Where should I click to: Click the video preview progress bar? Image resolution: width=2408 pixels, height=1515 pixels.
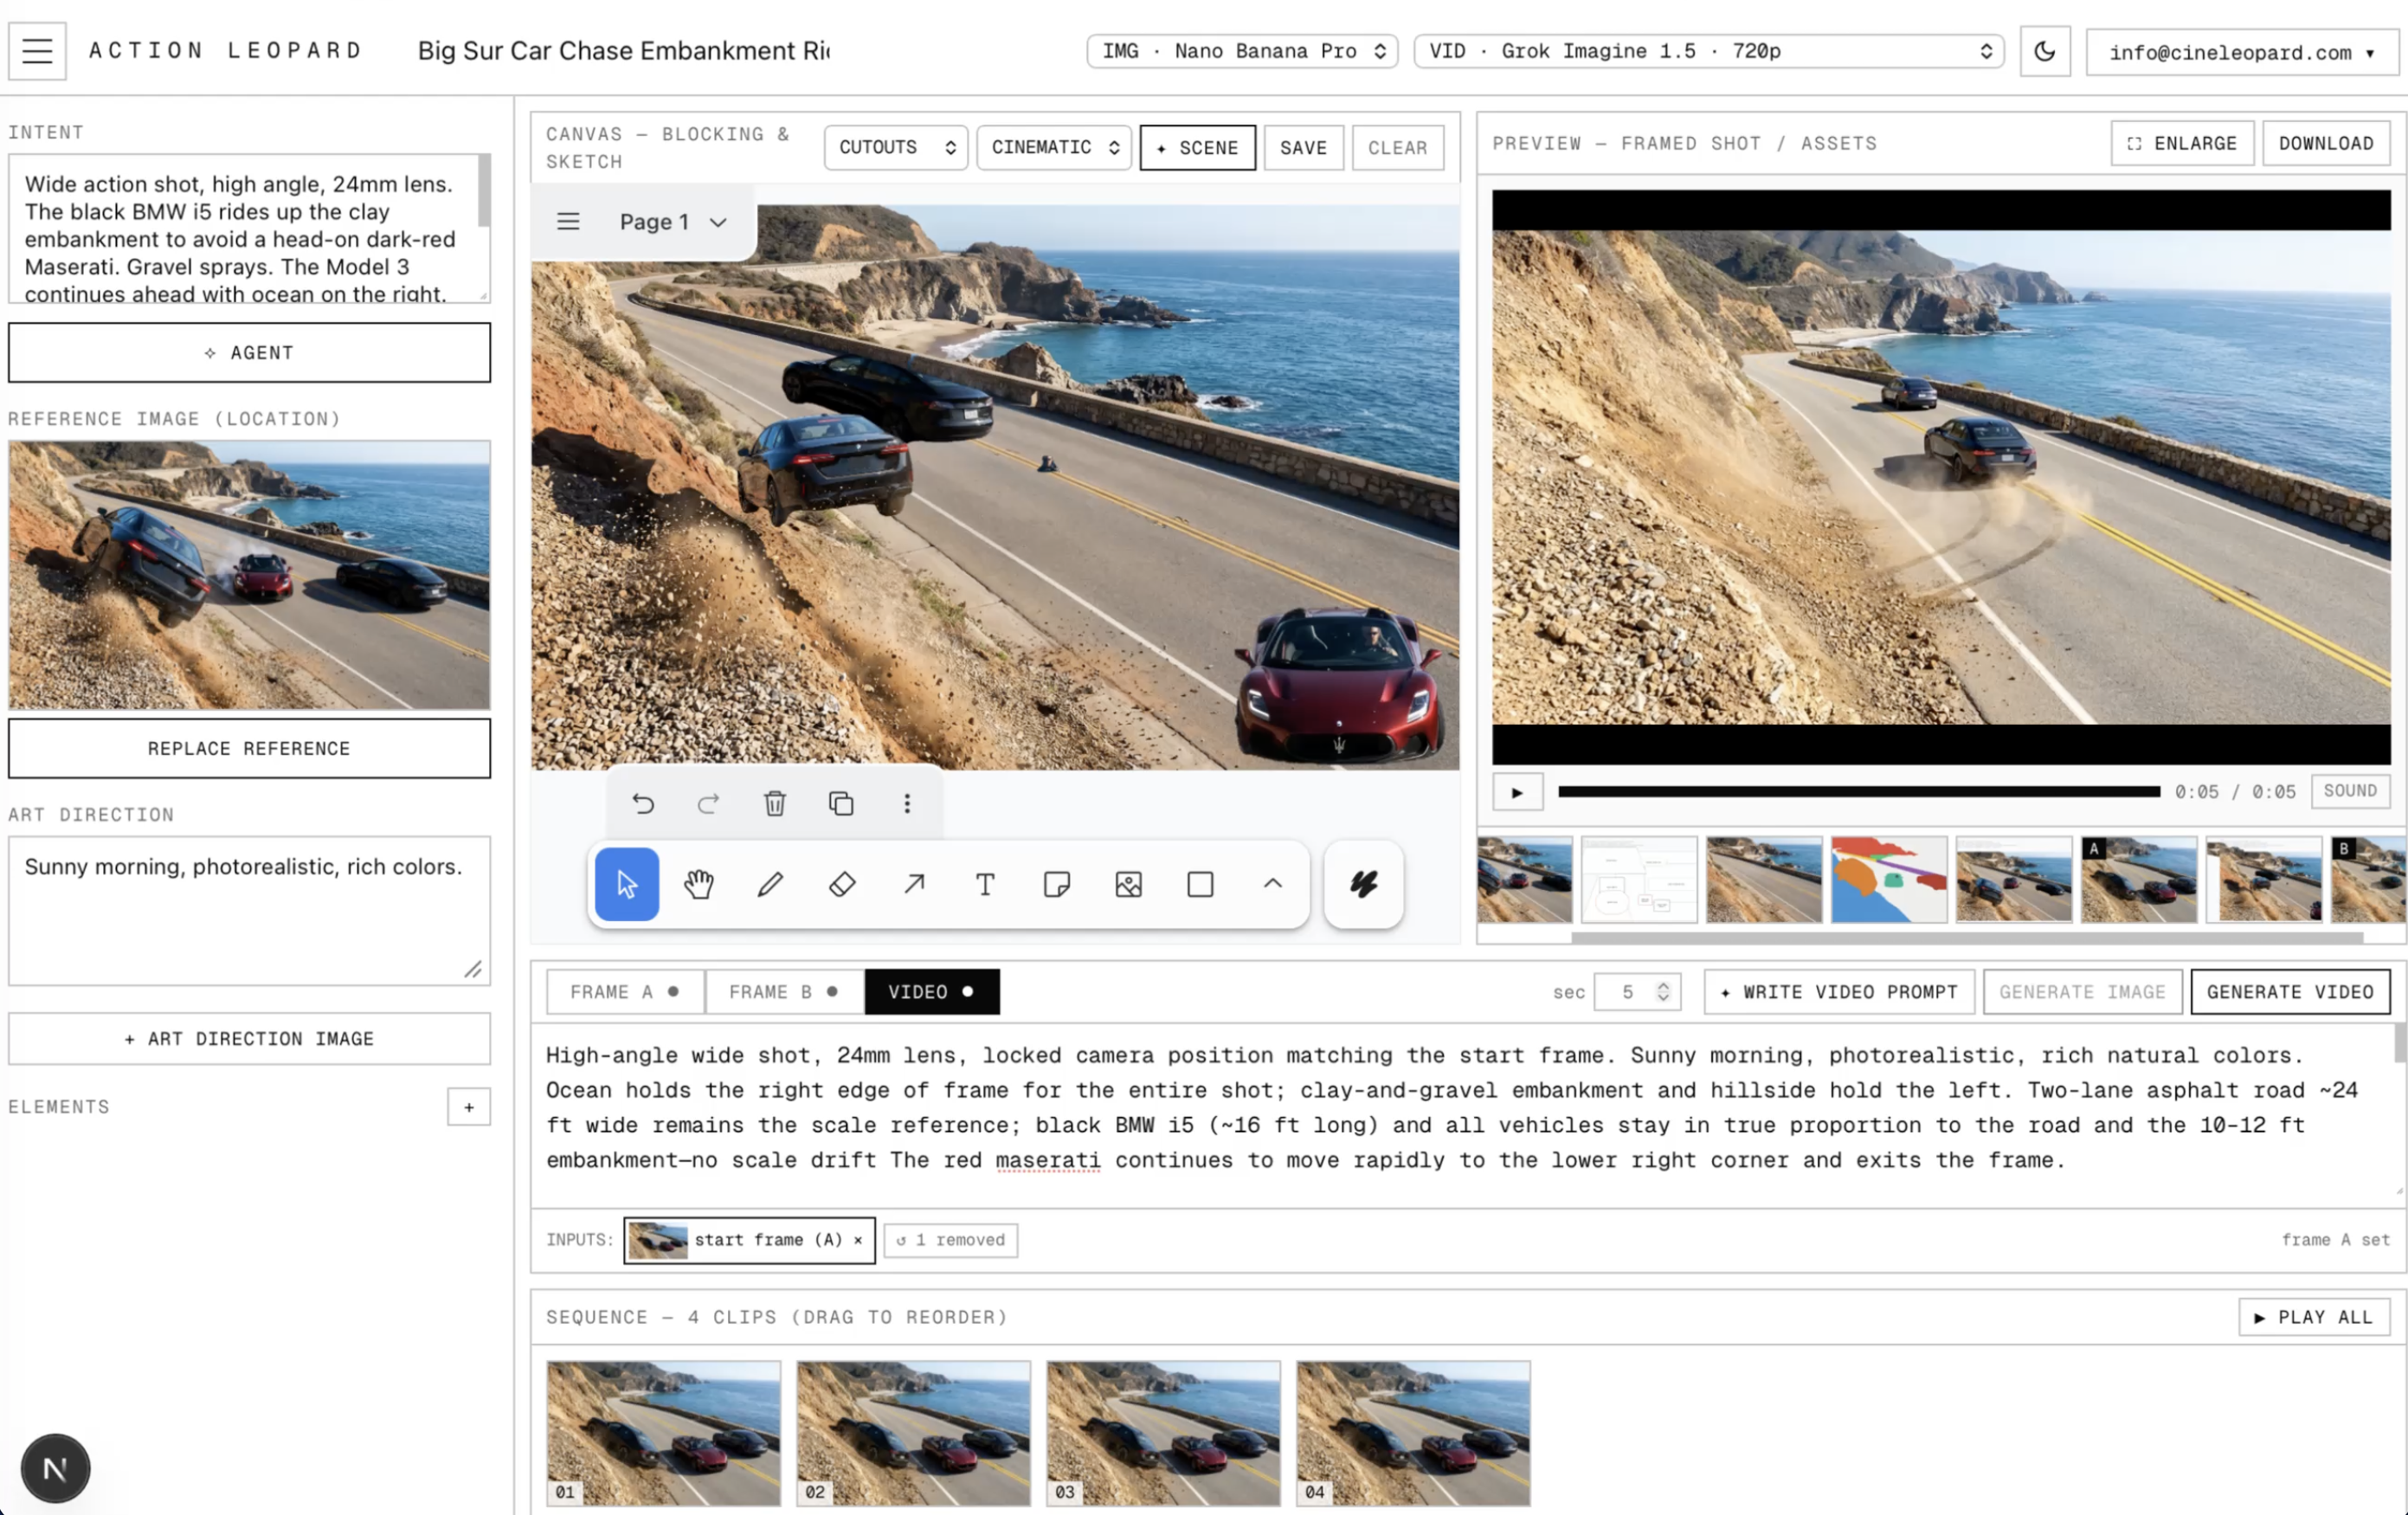(x=1859, y=792)
